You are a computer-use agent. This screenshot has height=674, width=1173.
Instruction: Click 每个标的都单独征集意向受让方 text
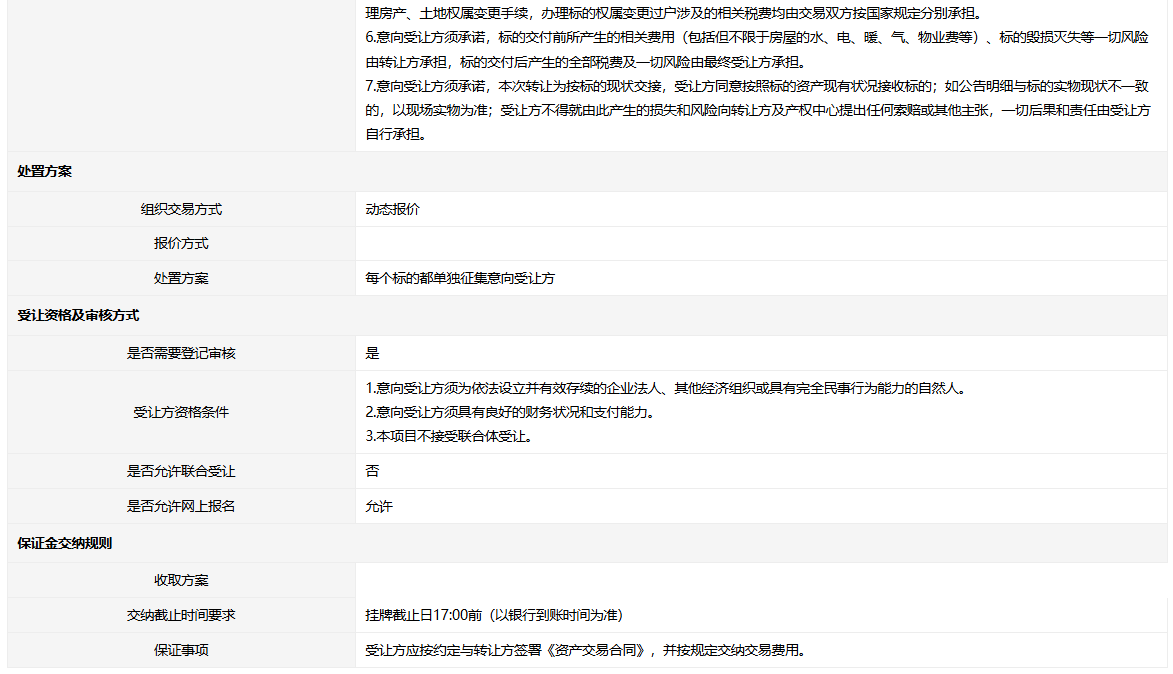click(x=460, y=278)
